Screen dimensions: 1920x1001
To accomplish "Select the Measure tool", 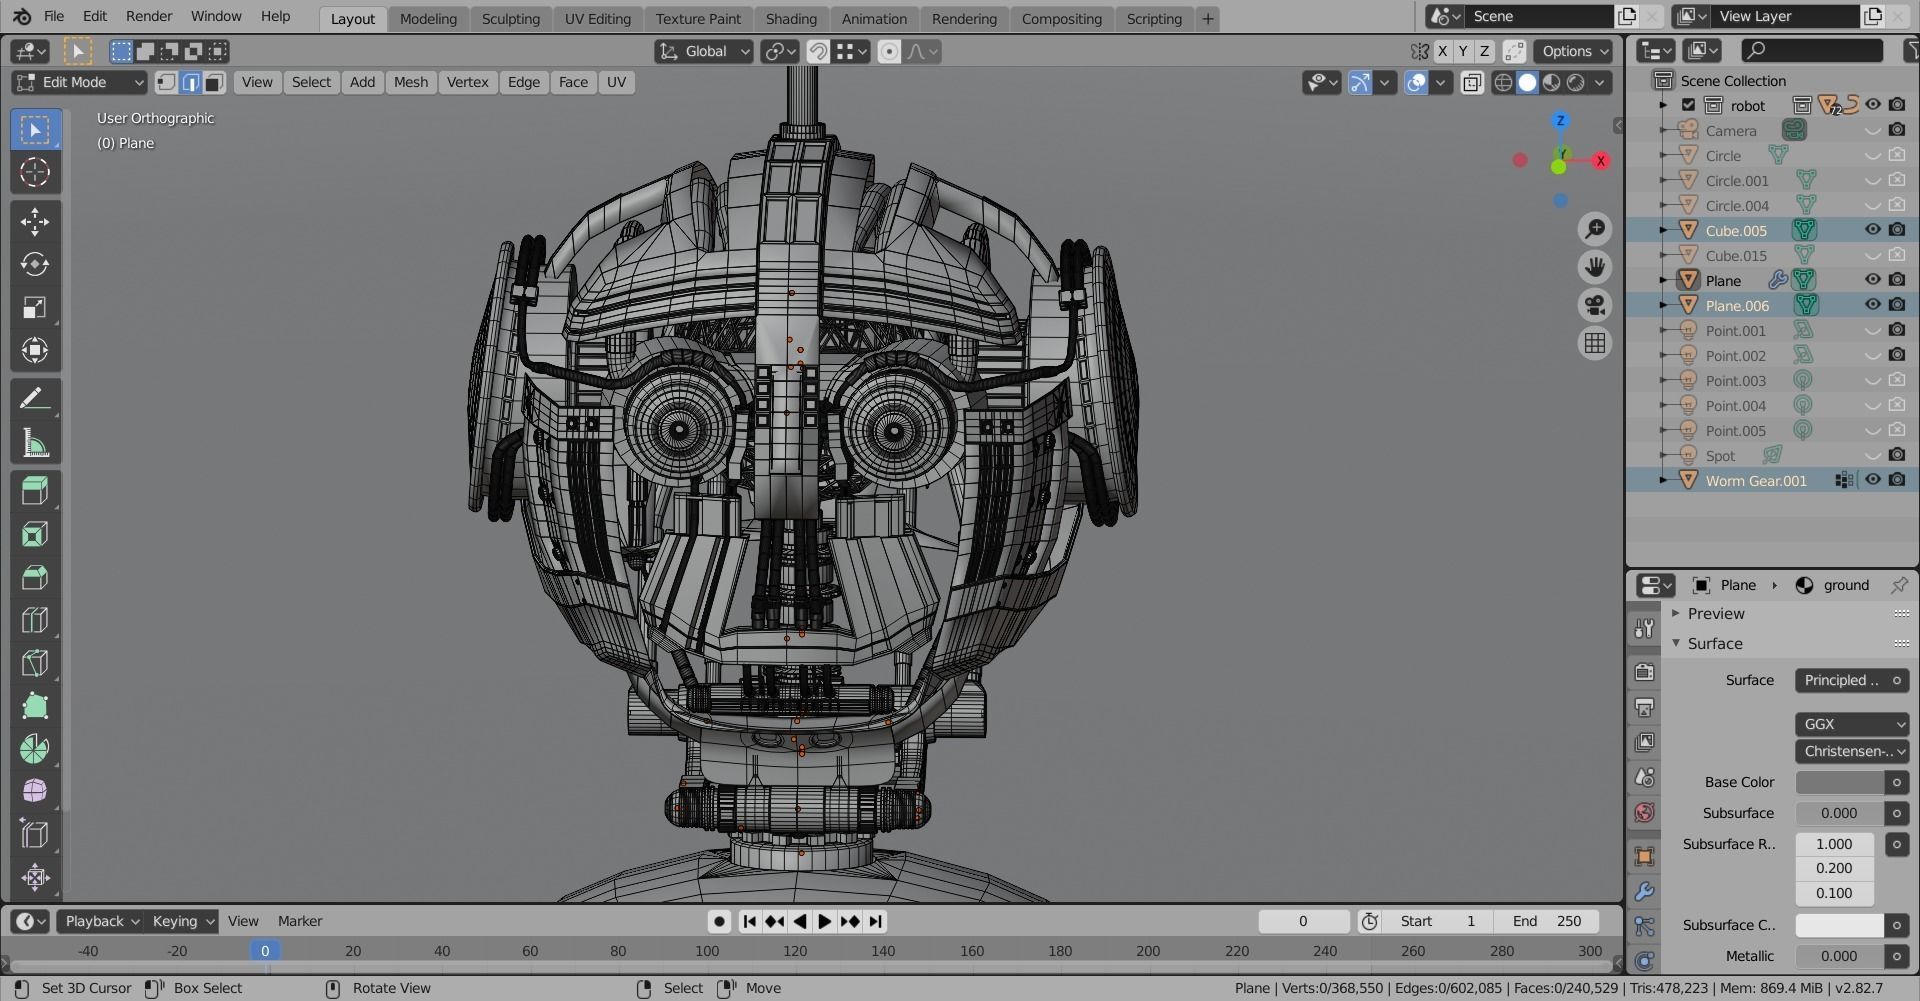I will pos(35,442).
